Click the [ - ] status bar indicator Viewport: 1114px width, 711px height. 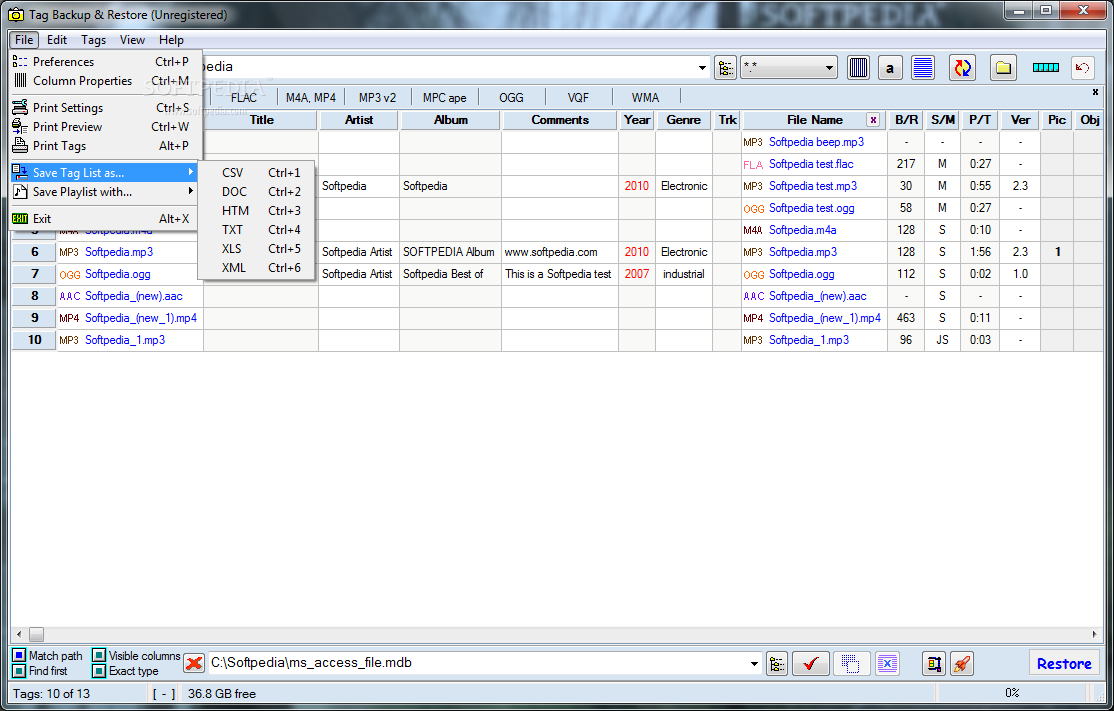pos(163,694)
